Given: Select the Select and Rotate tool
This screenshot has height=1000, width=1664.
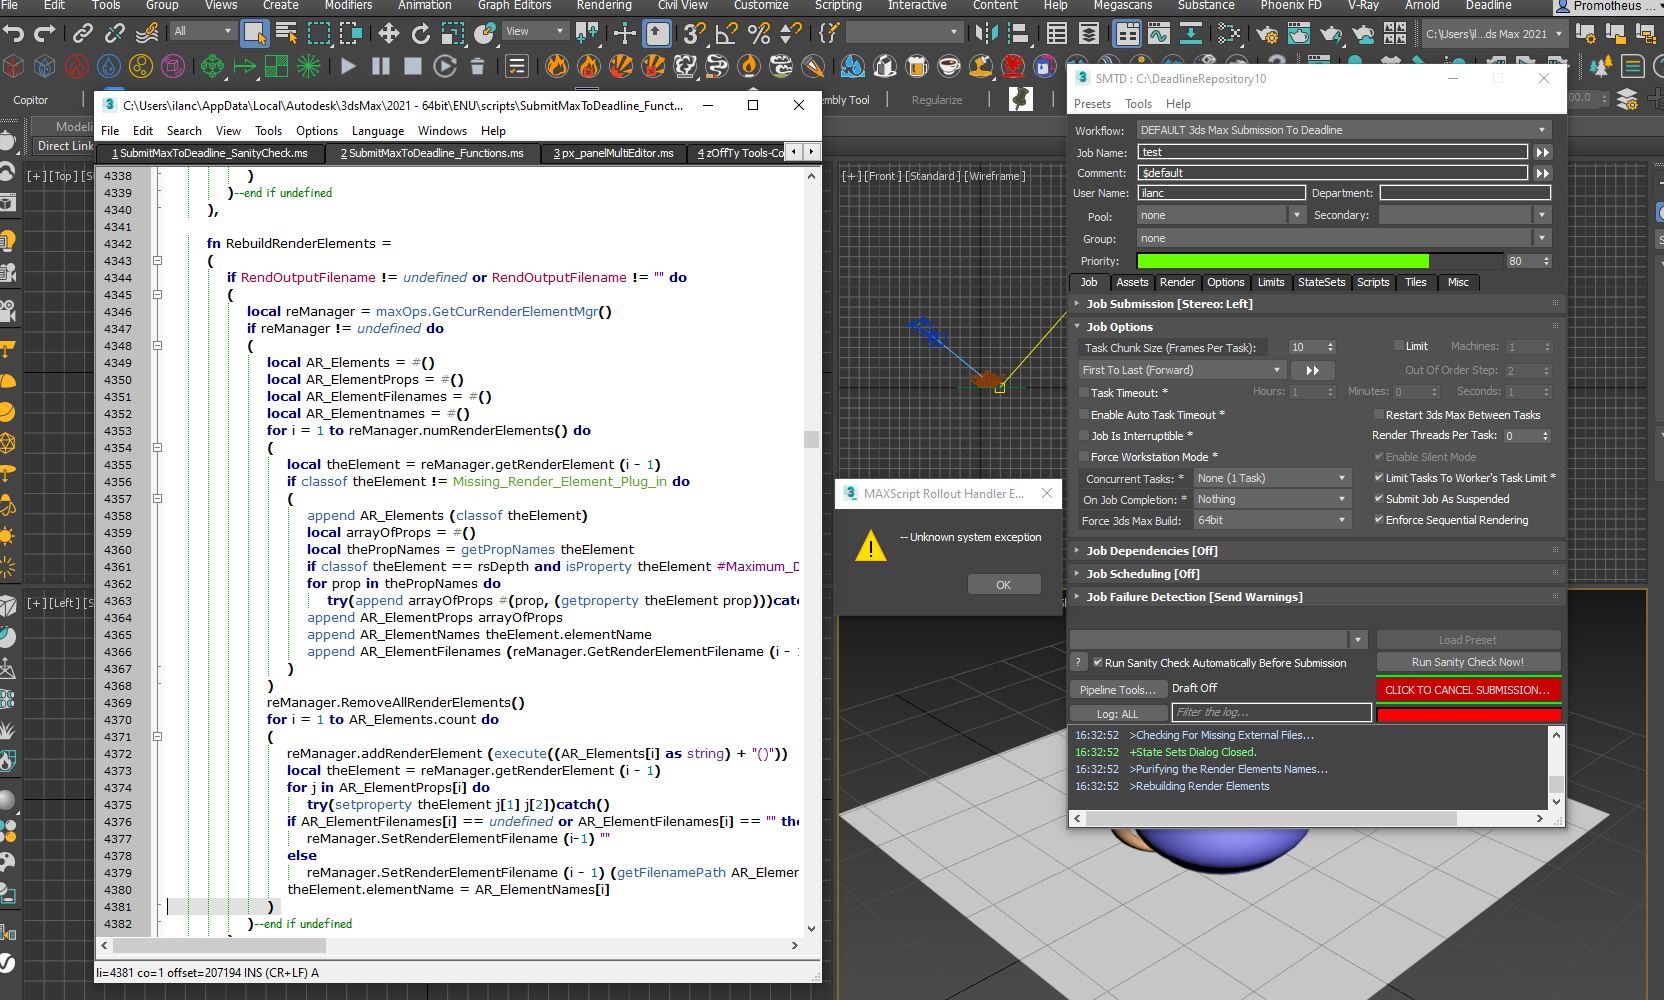Looking at the screenshot, I should tap(421, 34).
